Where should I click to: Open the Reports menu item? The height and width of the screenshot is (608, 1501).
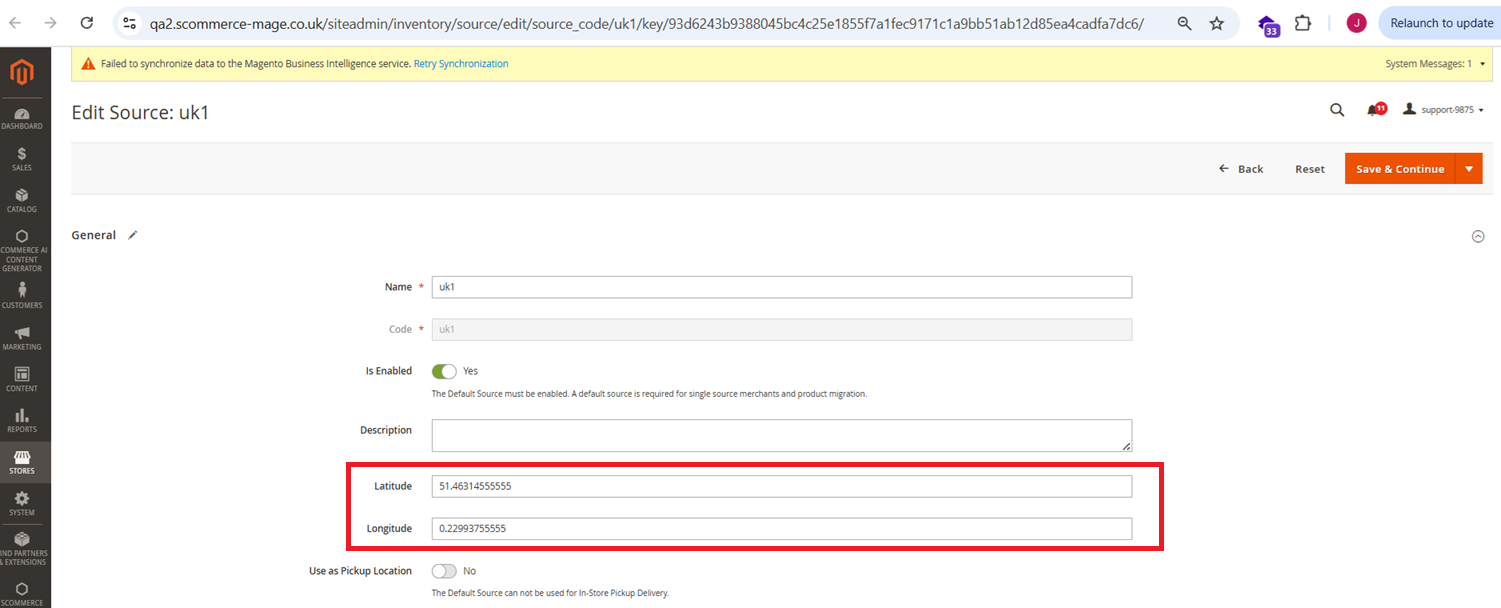(x=22, y=420)
